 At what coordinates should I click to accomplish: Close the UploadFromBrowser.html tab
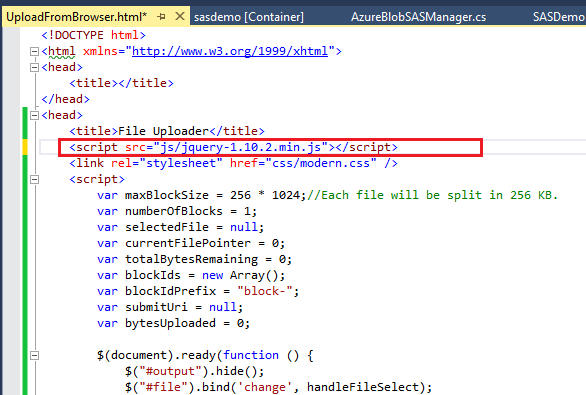[x=180, y=16]
